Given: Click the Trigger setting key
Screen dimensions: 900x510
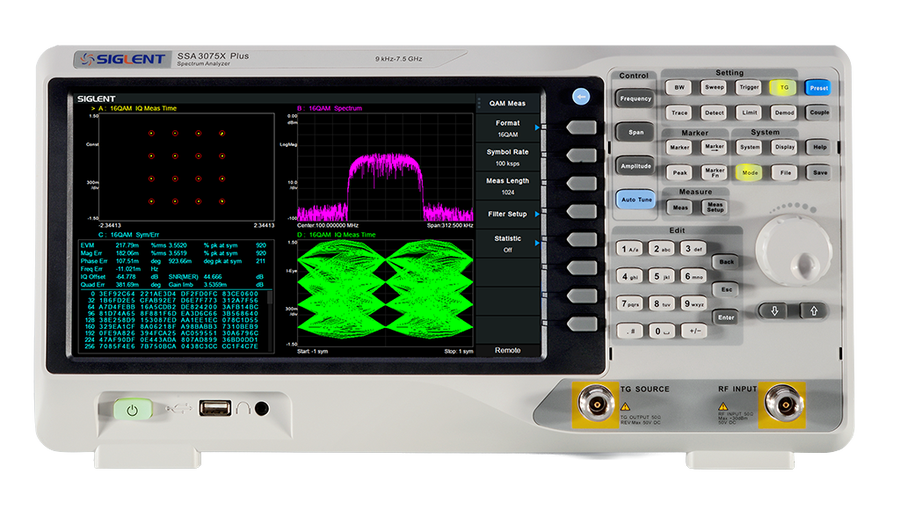Looking at the screenshot, I should pos(749,87).
